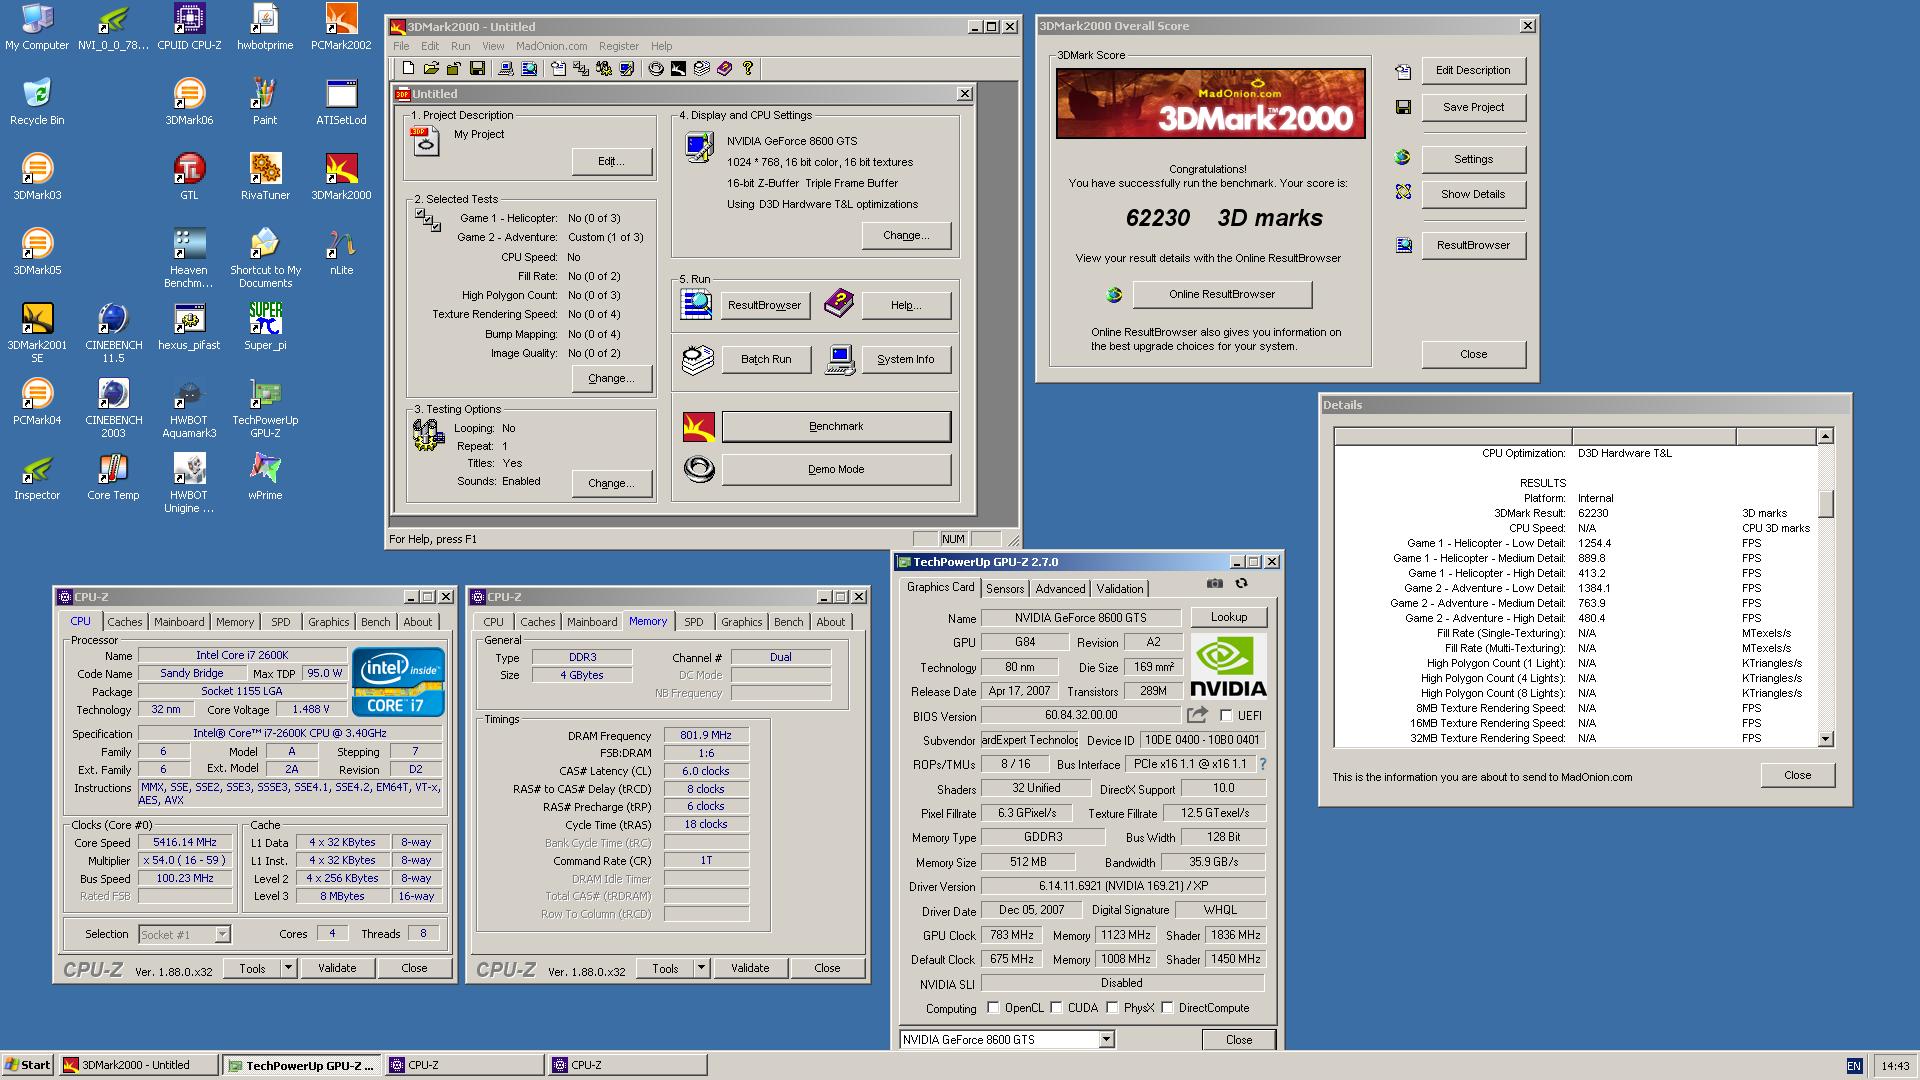Expand Tools dropdown arrow in CPU-Z CPU window
The image size is (1920, 1080).
click(288, 968)
